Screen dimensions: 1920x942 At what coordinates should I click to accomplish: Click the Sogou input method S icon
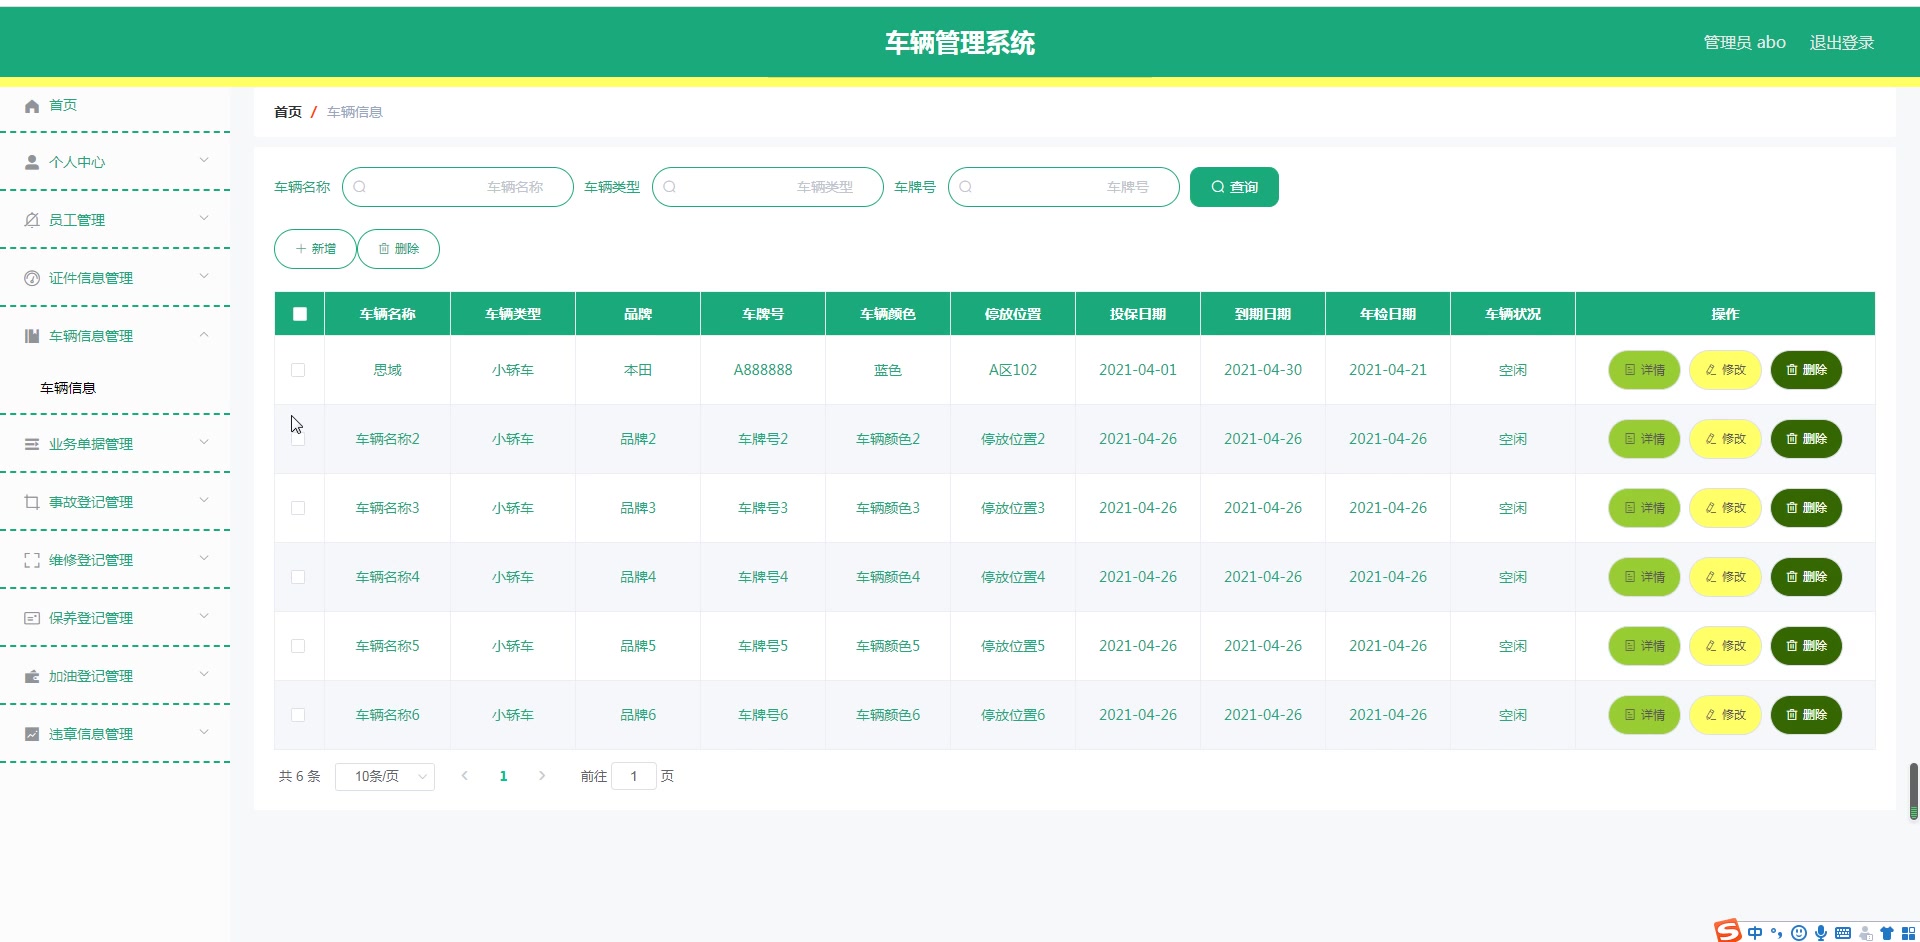coord(1728,931)
